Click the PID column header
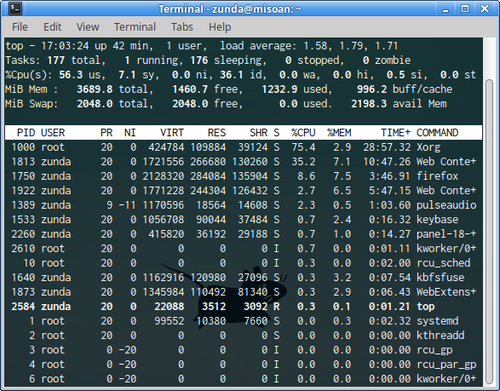The image size is (500, 391). click(x=26, y=133)
